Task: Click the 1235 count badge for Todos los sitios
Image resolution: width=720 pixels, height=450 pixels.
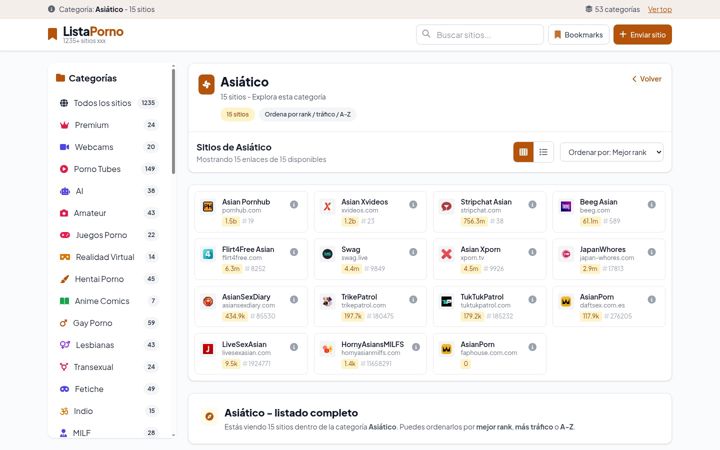Action: 148,103
